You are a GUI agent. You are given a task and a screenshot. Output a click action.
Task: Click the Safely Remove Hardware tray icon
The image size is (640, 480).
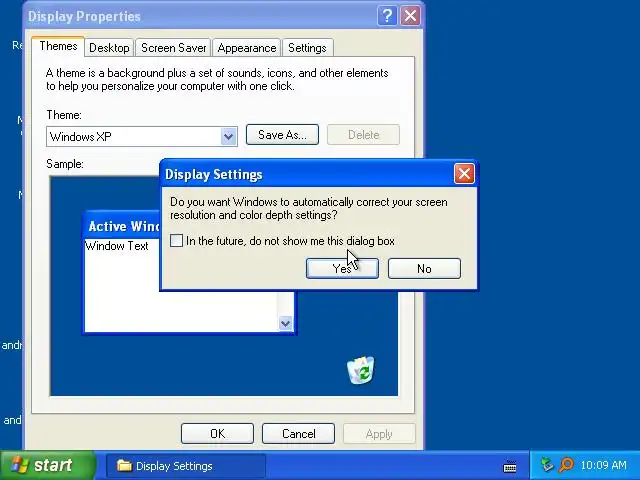pyautogui.click(x=547, y=465)
